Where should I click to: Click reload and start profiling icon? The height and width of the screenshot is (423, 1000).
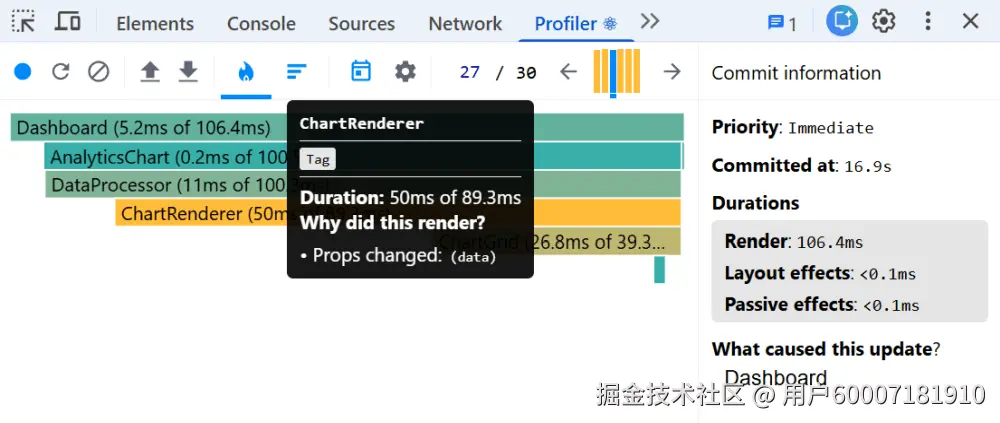[x=61, y=72]
